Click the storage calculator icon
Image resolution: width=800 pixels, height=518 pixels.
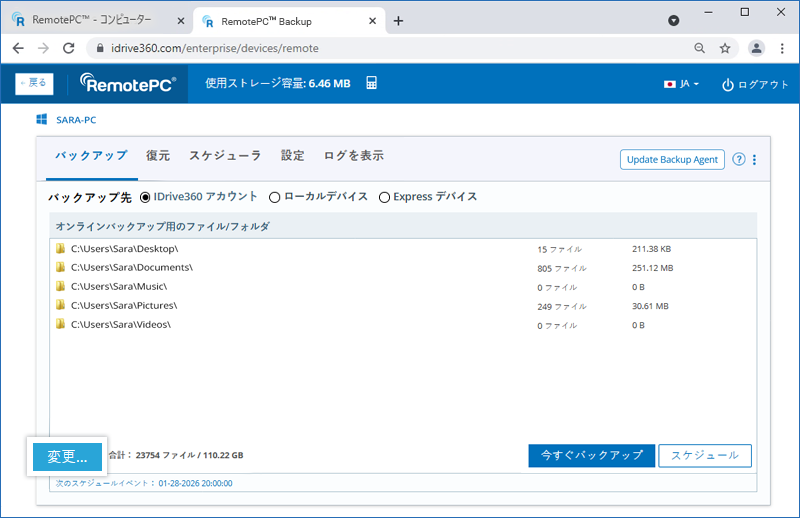point(371,83)
